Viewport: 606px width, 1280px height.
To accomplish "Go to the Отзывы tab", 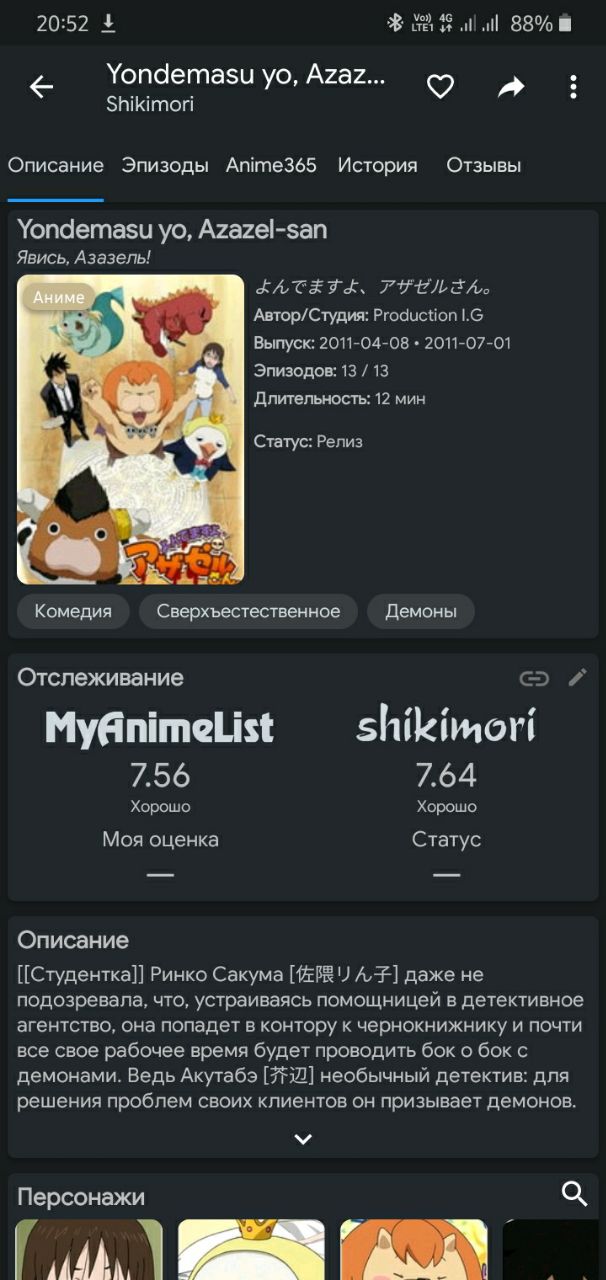I will (484, 166).
